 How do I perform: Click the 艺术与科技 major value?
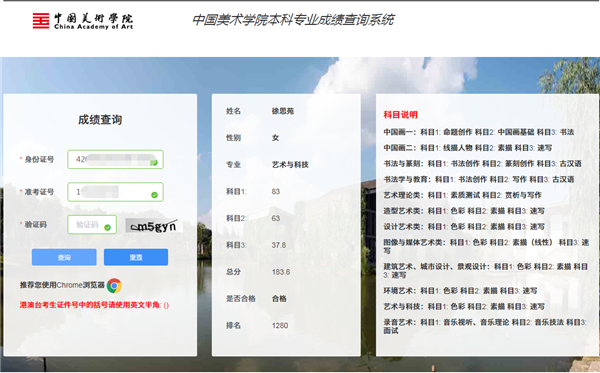click(x=290, y=165)
